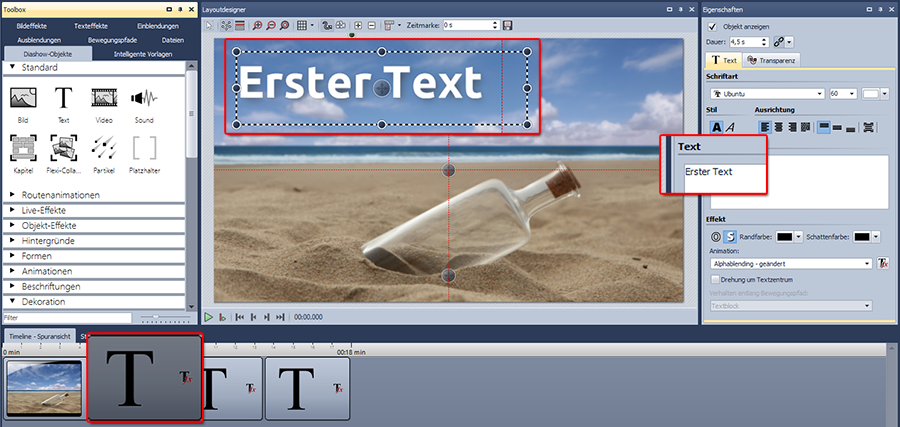Center-align text in Ausrichtung
This screenshot has width=900, height=427.
click(778, 127)
